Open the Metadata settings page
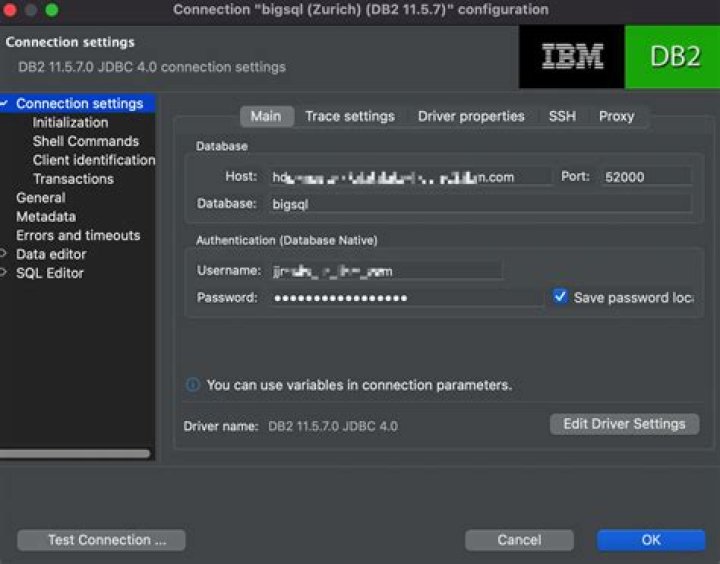The image size is (720, 564). [46, 216]
